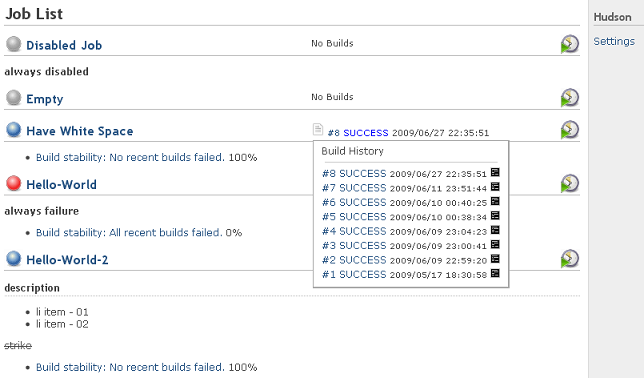Open the Settings link in Hudson sidebar
This screenshot has height=378, width=644.
click(x=614, y=41)
